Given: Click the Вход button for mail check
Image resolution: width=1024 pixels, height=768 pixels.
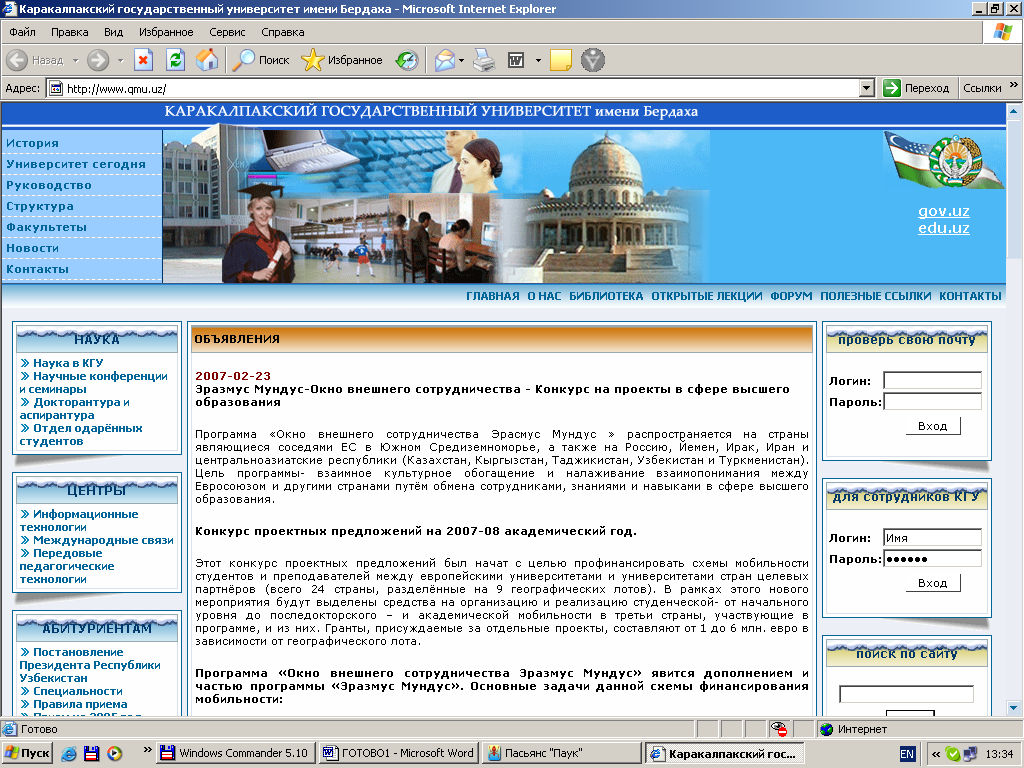Looking at the screenshot, I should click(x=933, y=426).
